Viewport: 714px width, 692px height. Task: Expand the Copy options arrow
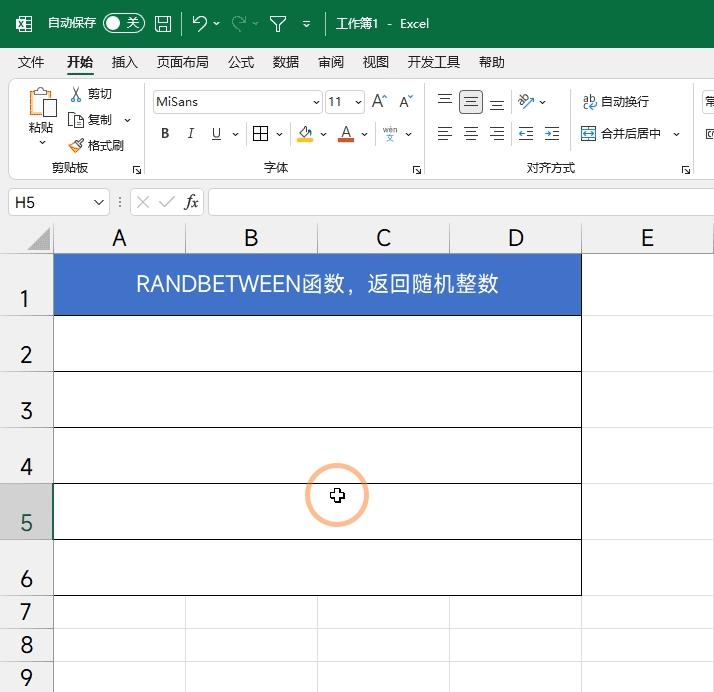pos(128,120)
